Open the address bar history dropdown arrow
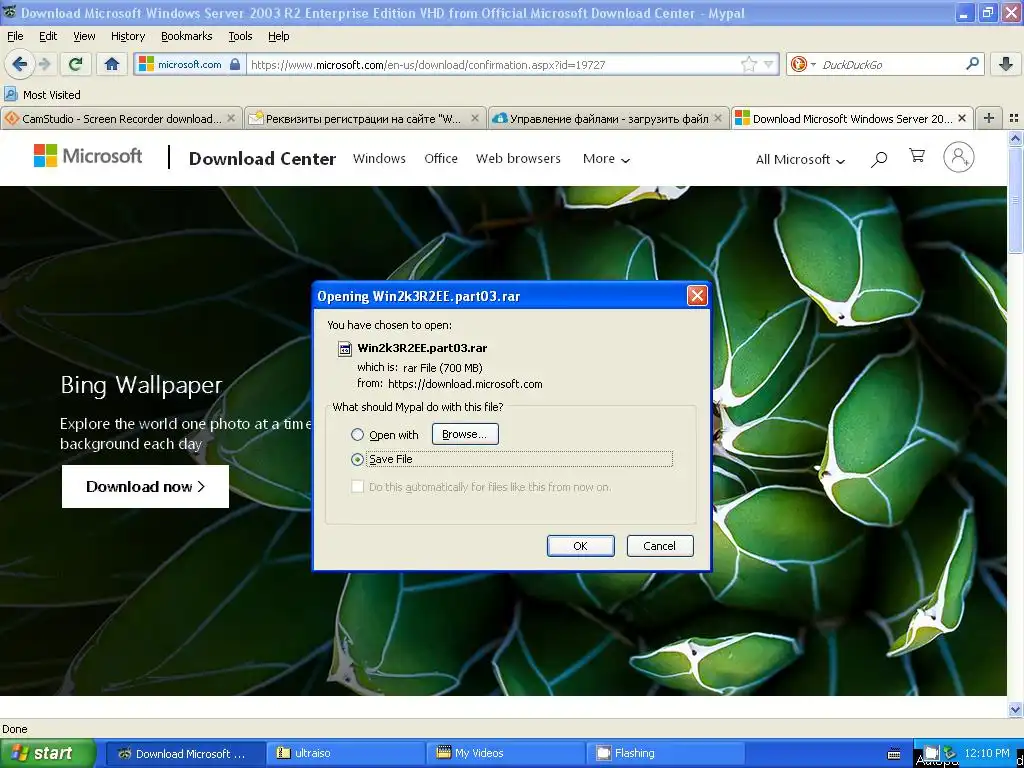 click(769, 64)
